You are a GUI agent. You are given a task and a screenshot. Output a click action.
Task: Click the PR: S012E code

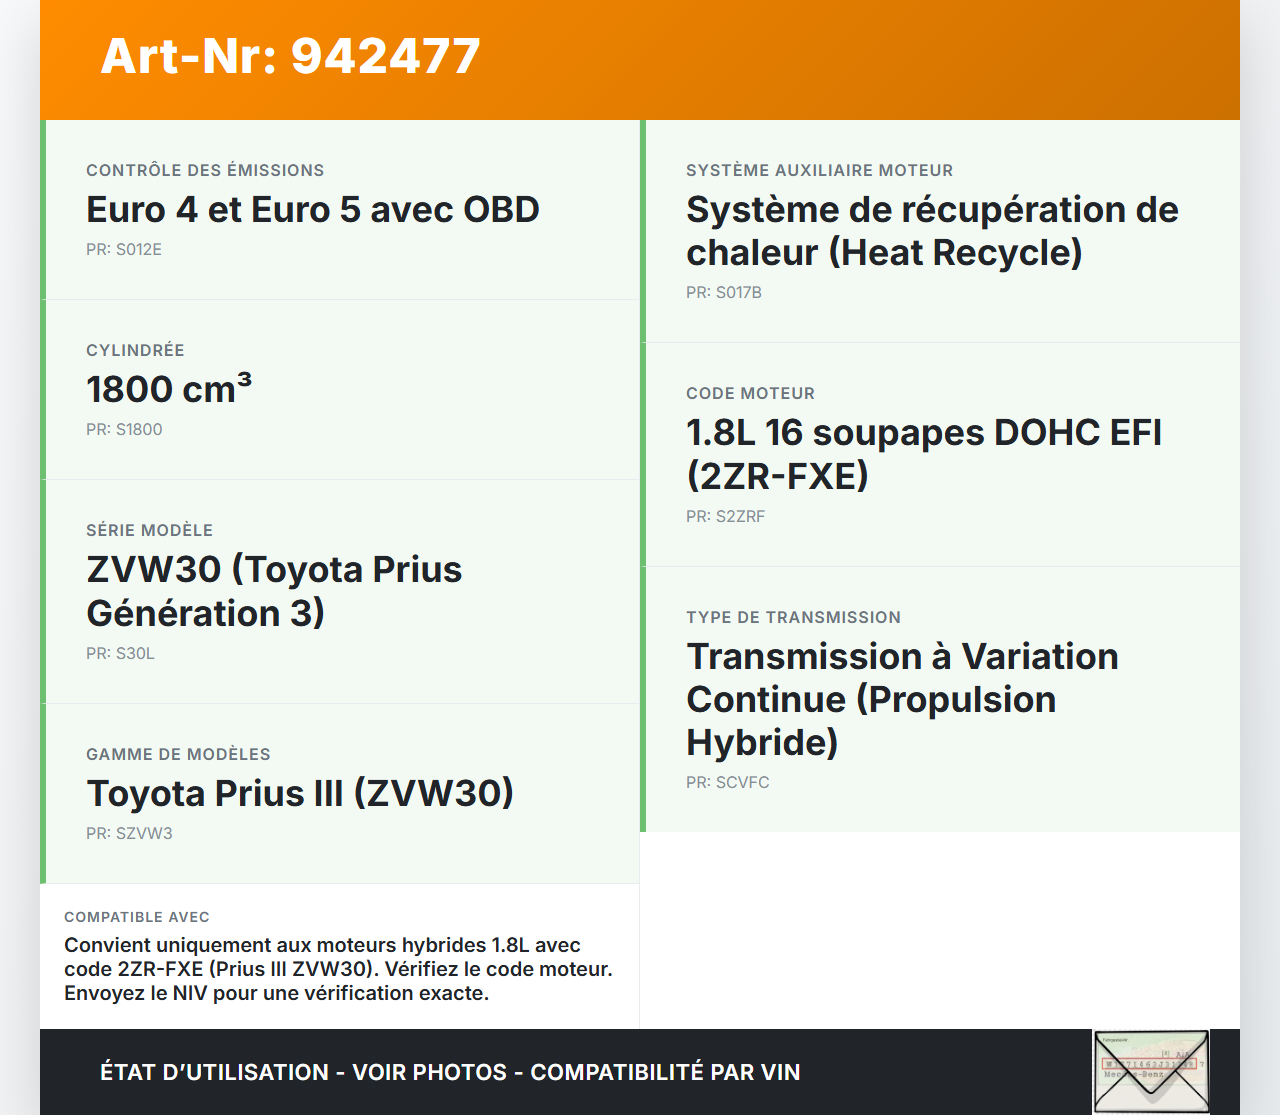pos(124,250)
